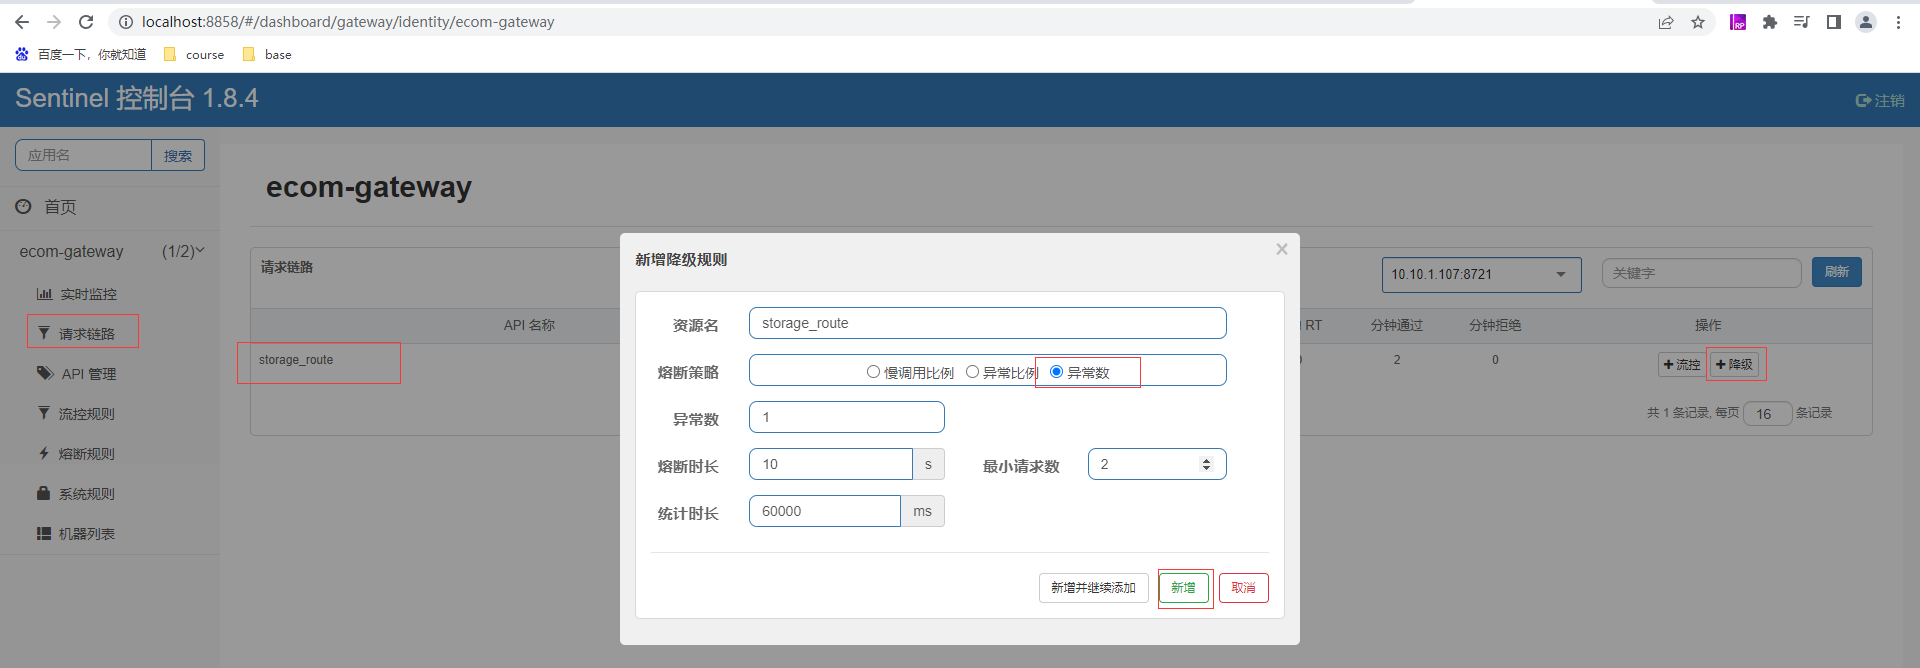Click the 分钟拒绝 column header
Viewport: 1920px width, 668px height.
click(x=1495, y=325)
